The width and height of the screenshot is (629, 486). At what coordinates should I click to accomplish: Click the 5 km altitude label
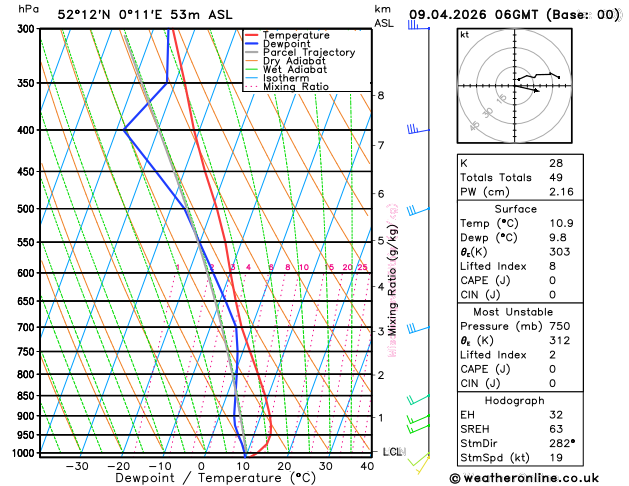pyautogui.click(x=381, y=241)
